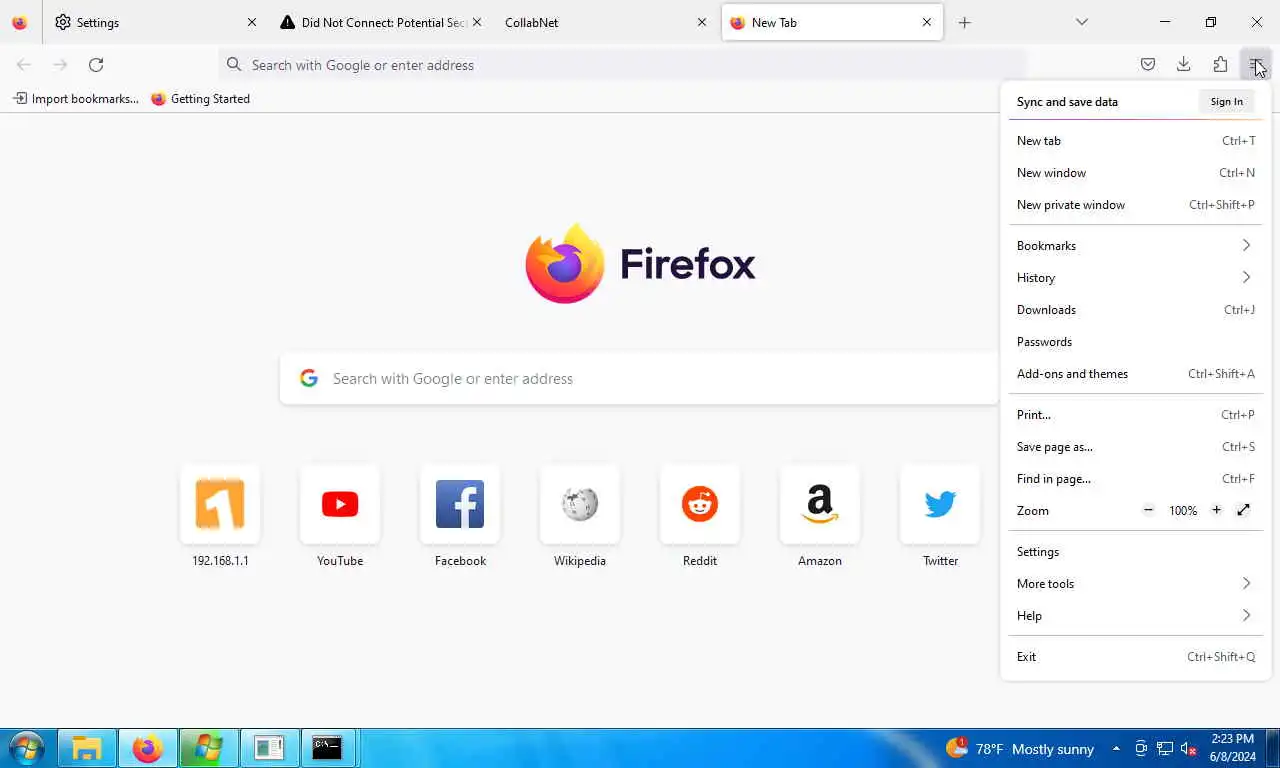
Task: Open Downloads from the menu
Action: coord(1136,310)
